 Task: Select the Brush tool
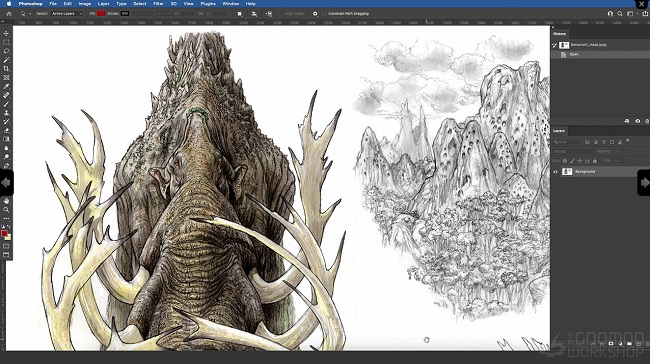[6, 104]
